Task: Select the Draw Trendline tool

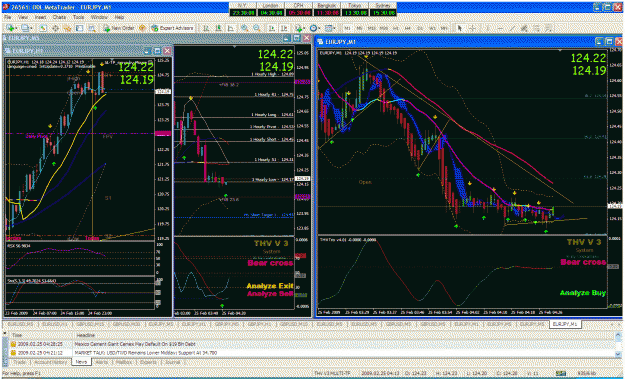Action: click(x=512, y=28)
